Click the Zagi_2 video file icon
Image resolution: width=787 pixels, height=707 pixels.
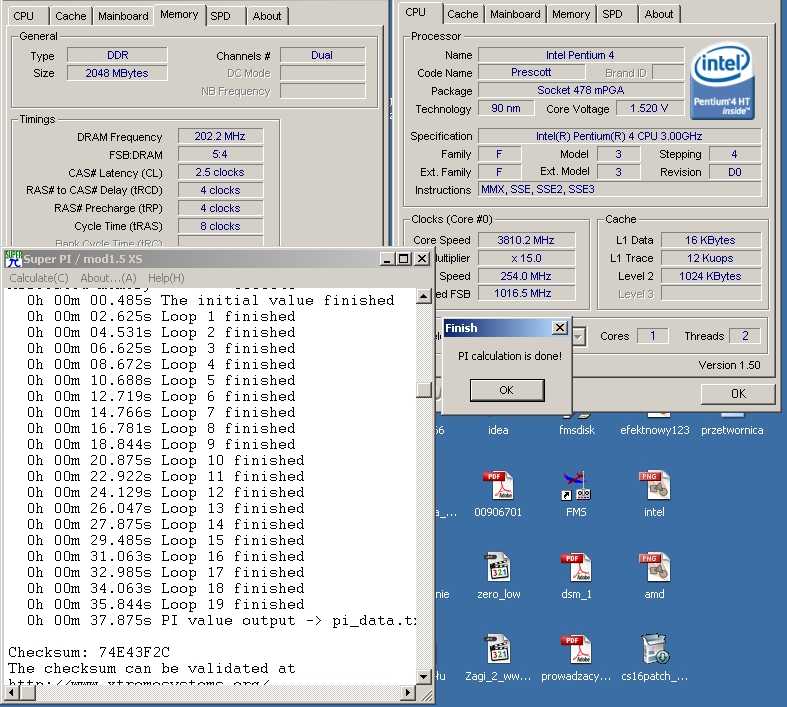pos(498,651)
